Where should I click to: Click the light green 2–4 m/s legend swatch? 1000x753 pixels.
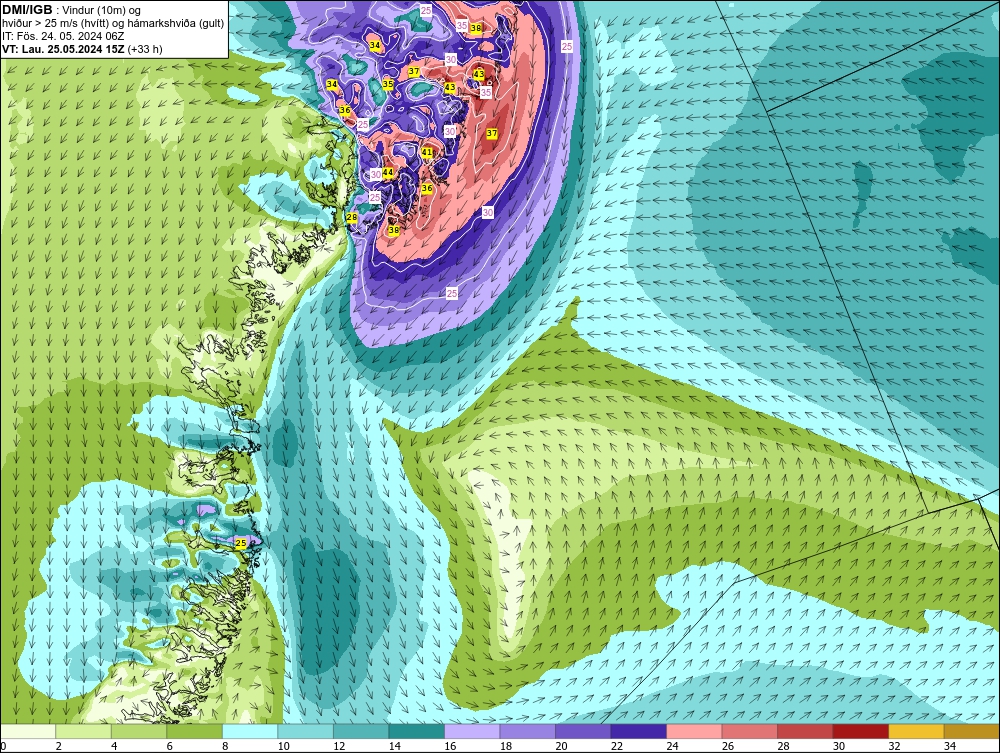(x=84, y=731)
